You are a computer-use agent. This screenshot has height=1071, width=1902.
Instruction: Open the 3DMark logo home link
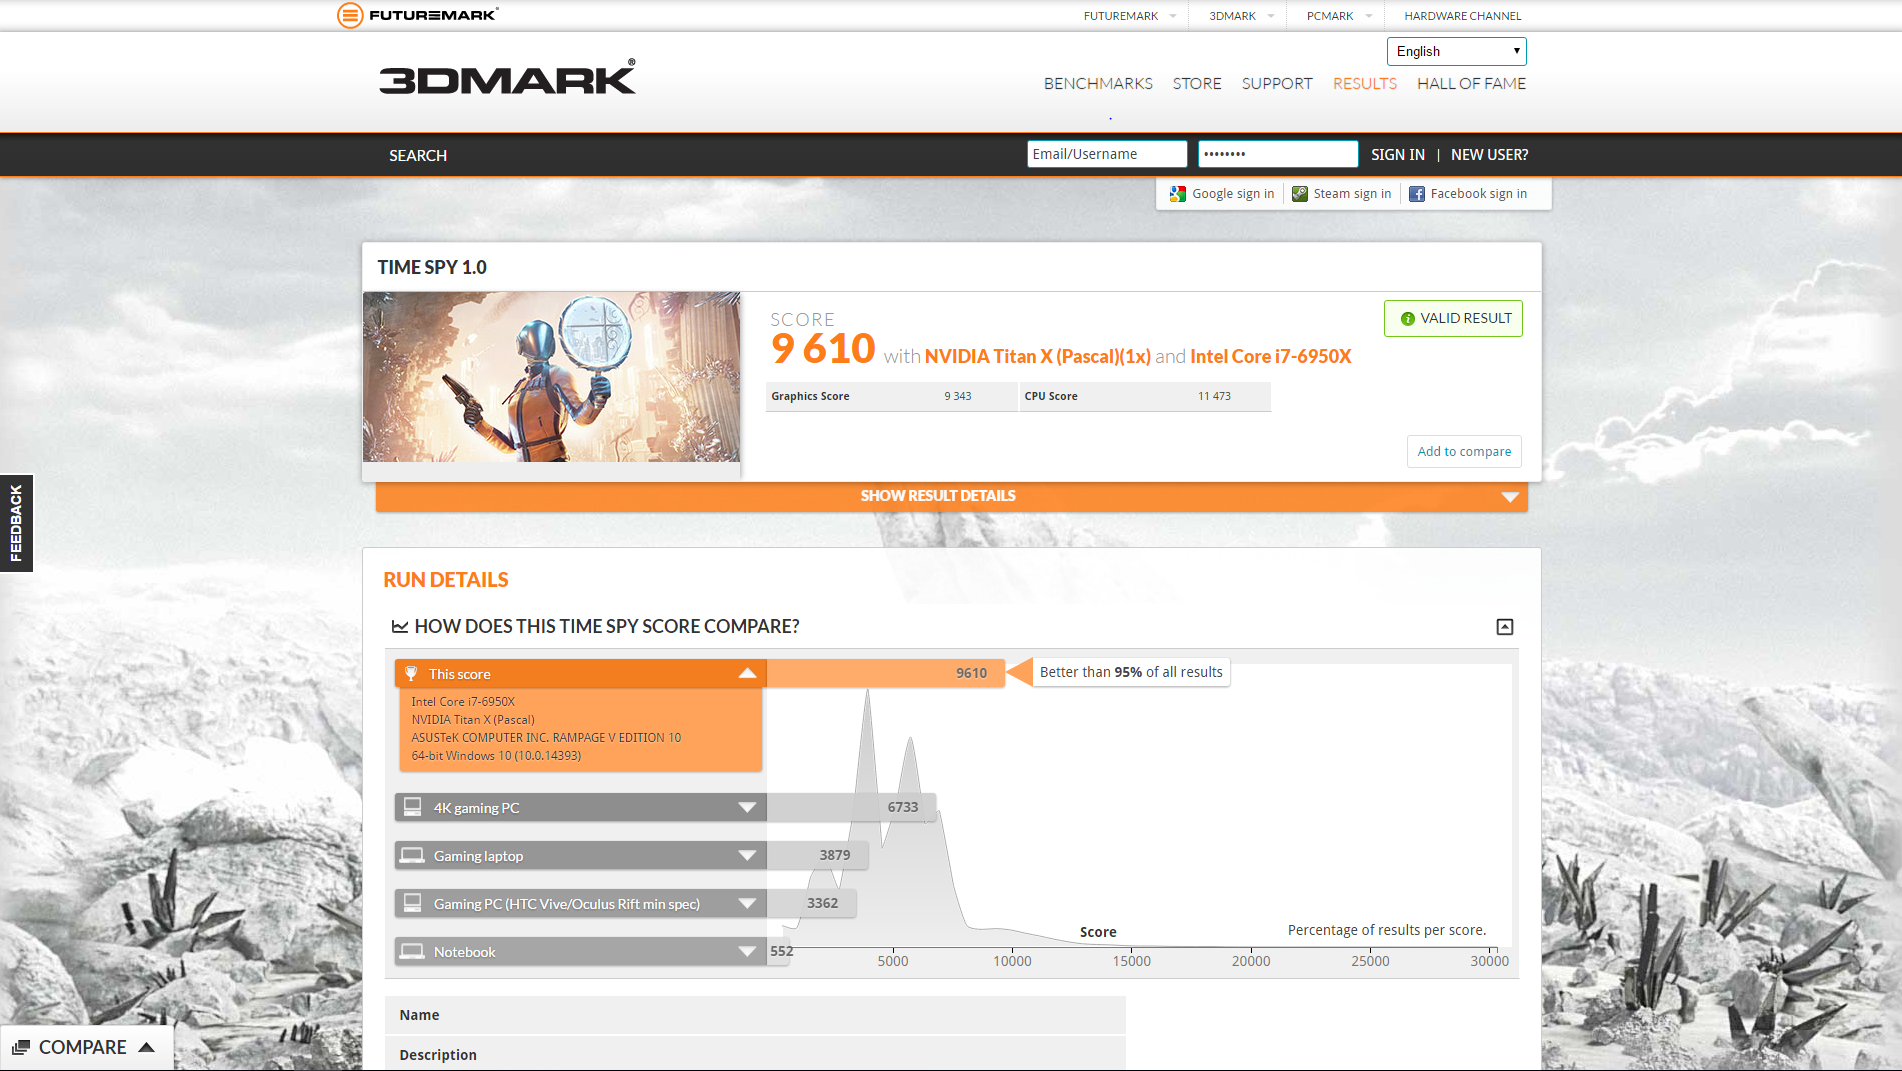[507, 78]
